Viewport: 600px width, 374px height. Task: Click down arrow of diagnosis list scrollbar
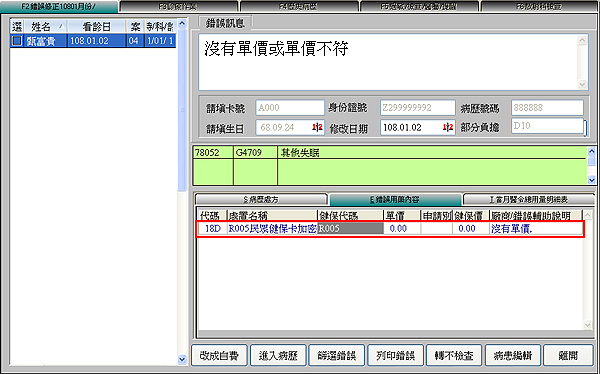coord(591,180)
